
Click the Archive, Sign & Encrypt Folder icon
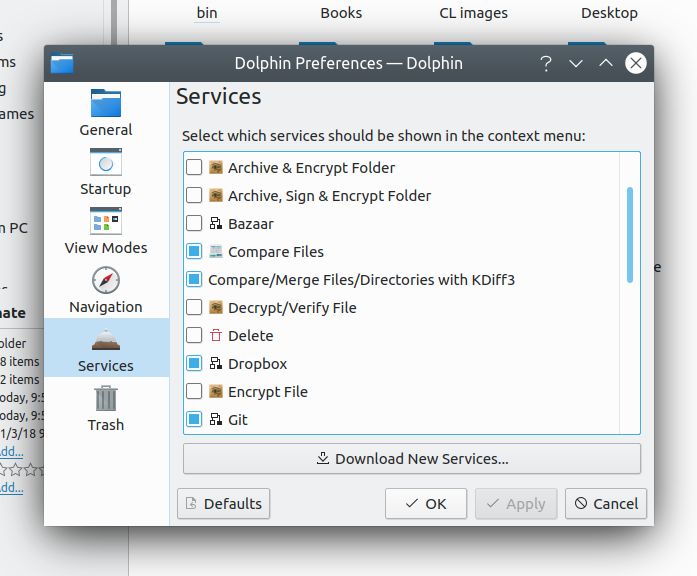coord(216,196)
